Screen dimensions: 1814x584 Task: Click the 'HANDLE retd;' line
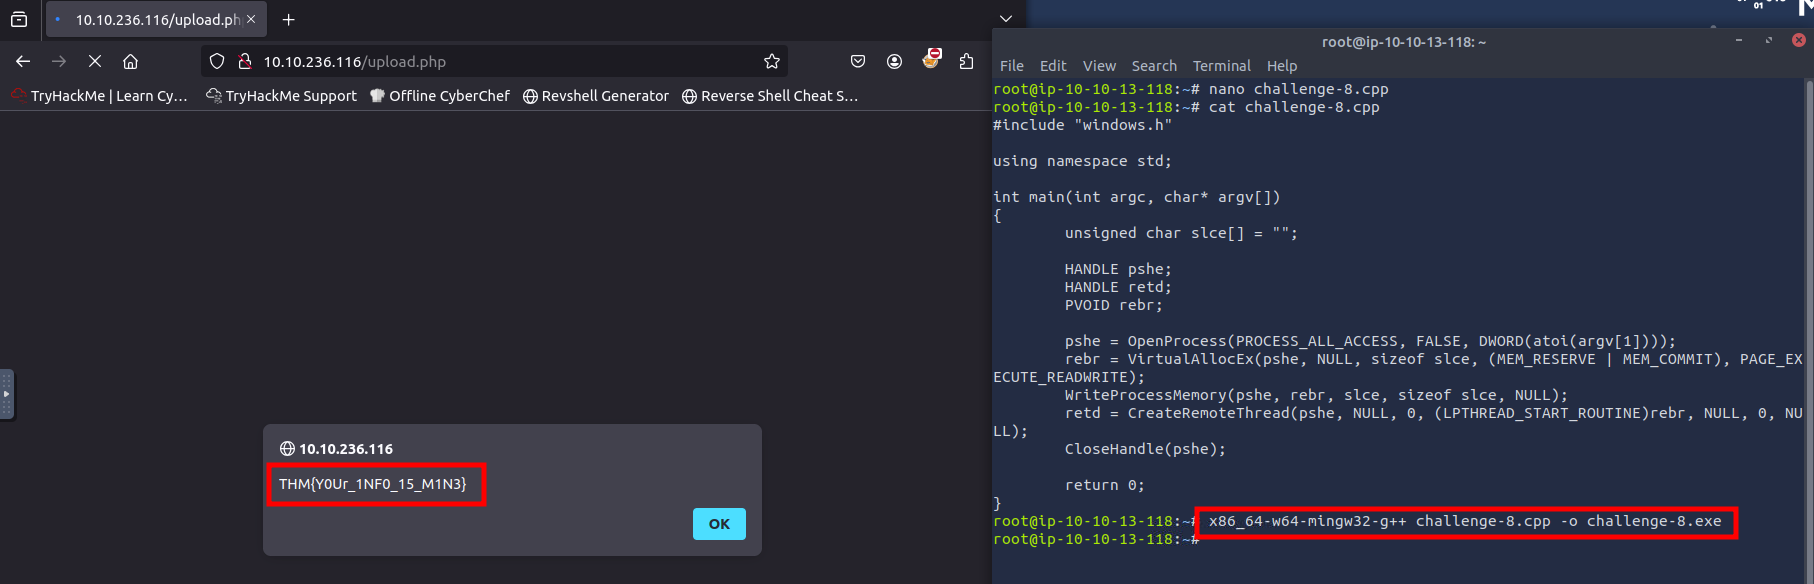1118,287
